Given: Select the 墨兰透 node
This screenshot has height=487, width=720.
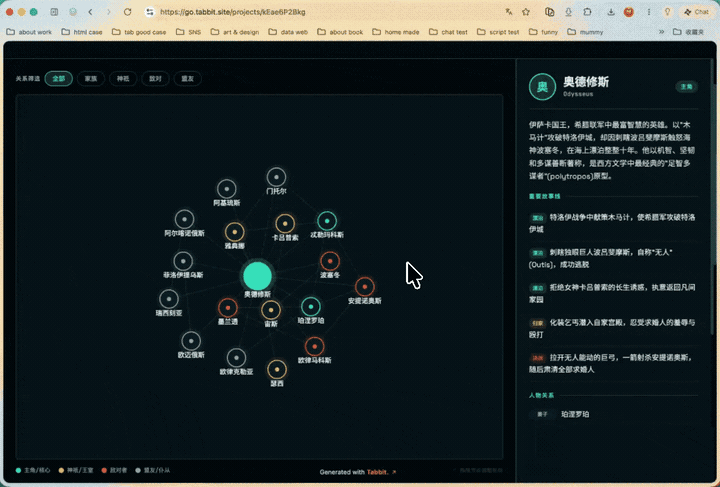Looking at the screenshot, I should tap(228, 308).
